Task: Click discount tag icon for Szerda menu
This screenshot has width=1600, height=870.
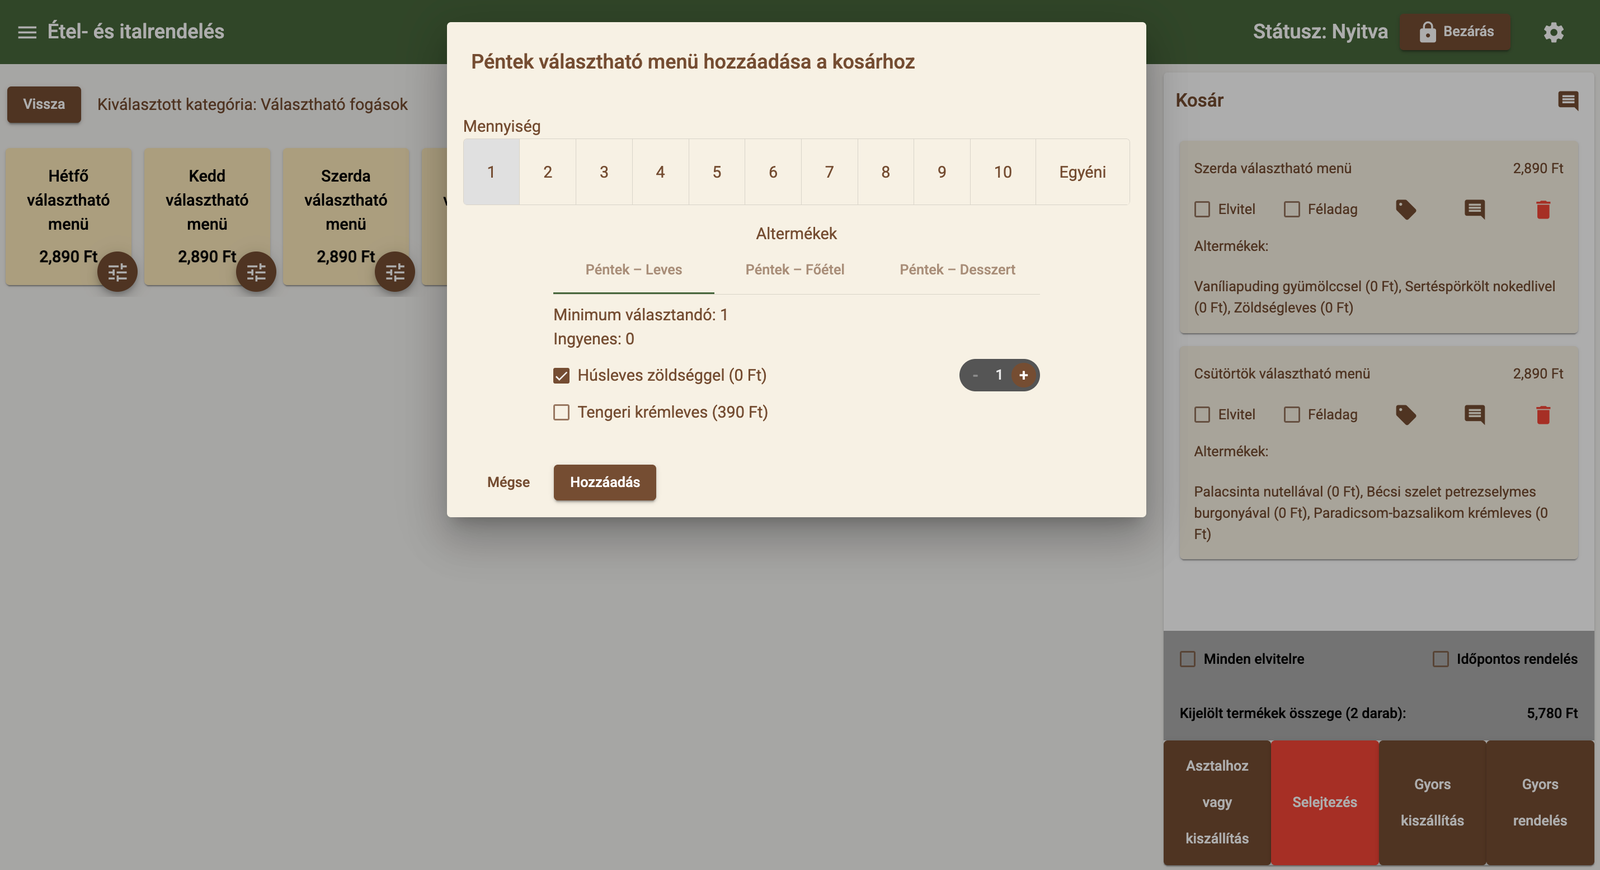Action: click(x=1406, y=209)
